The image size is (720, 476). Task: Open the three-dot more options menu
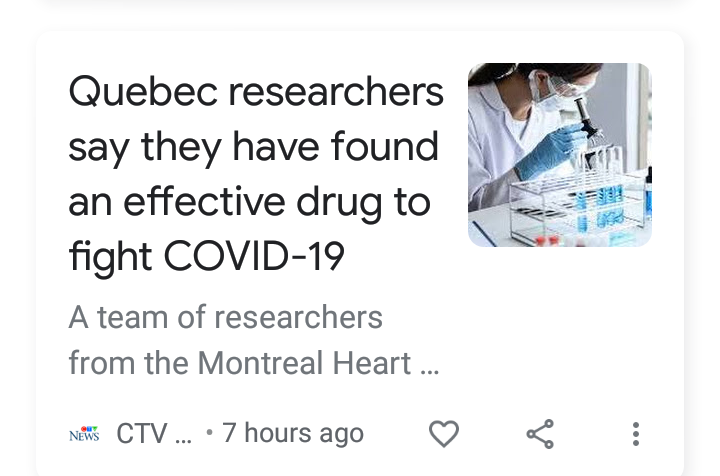pyautogui.click(x=635, y=433)
